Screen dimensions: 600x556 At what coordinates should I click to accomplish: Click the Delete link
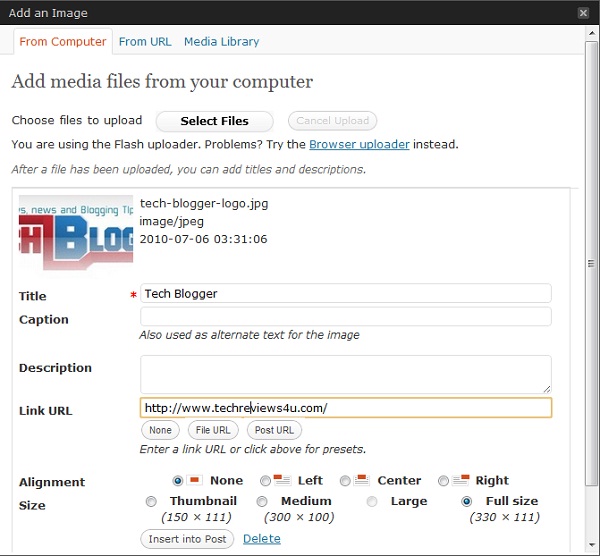point(262,539)
